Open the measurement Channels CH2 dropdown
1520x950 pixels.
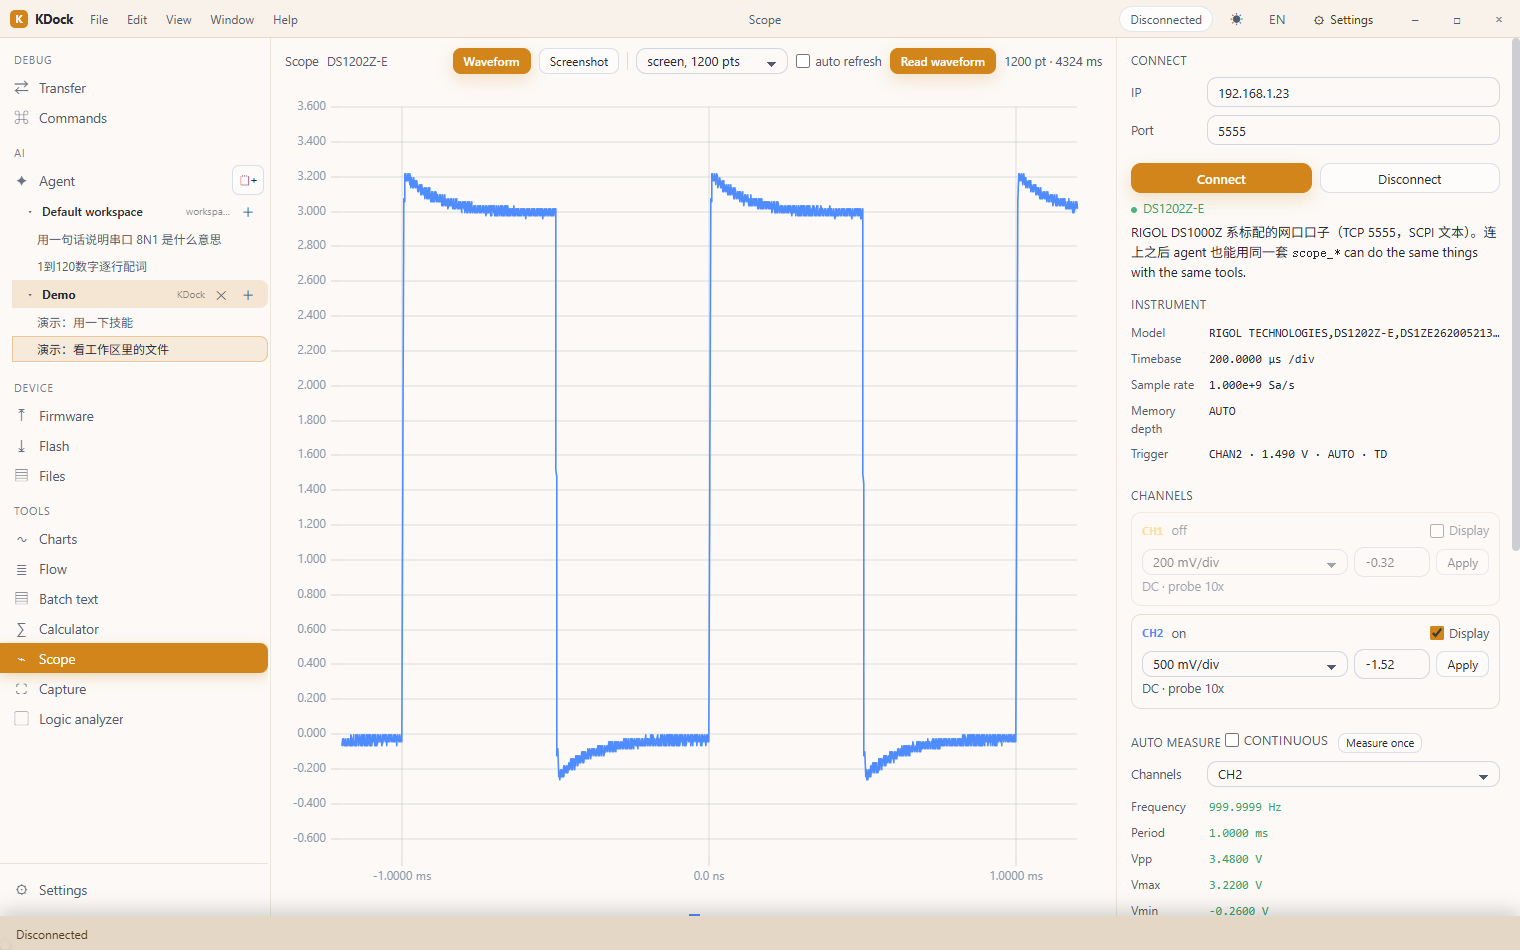pyautogui.click(x=1353, y=775)
